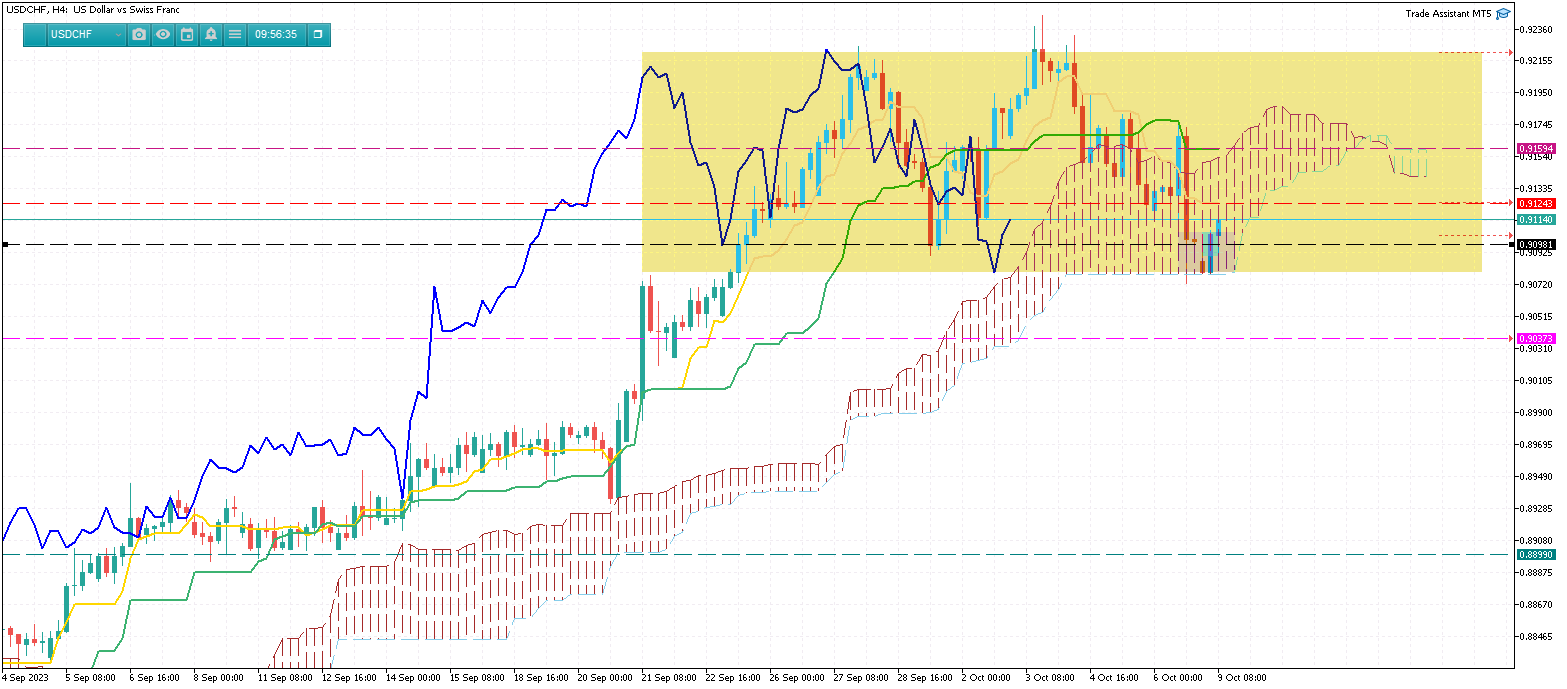Image resolution: width=1567 pixels, height=689 pixels.
Task: Toggle visibility with the eye icon
Action: [163, 34]
